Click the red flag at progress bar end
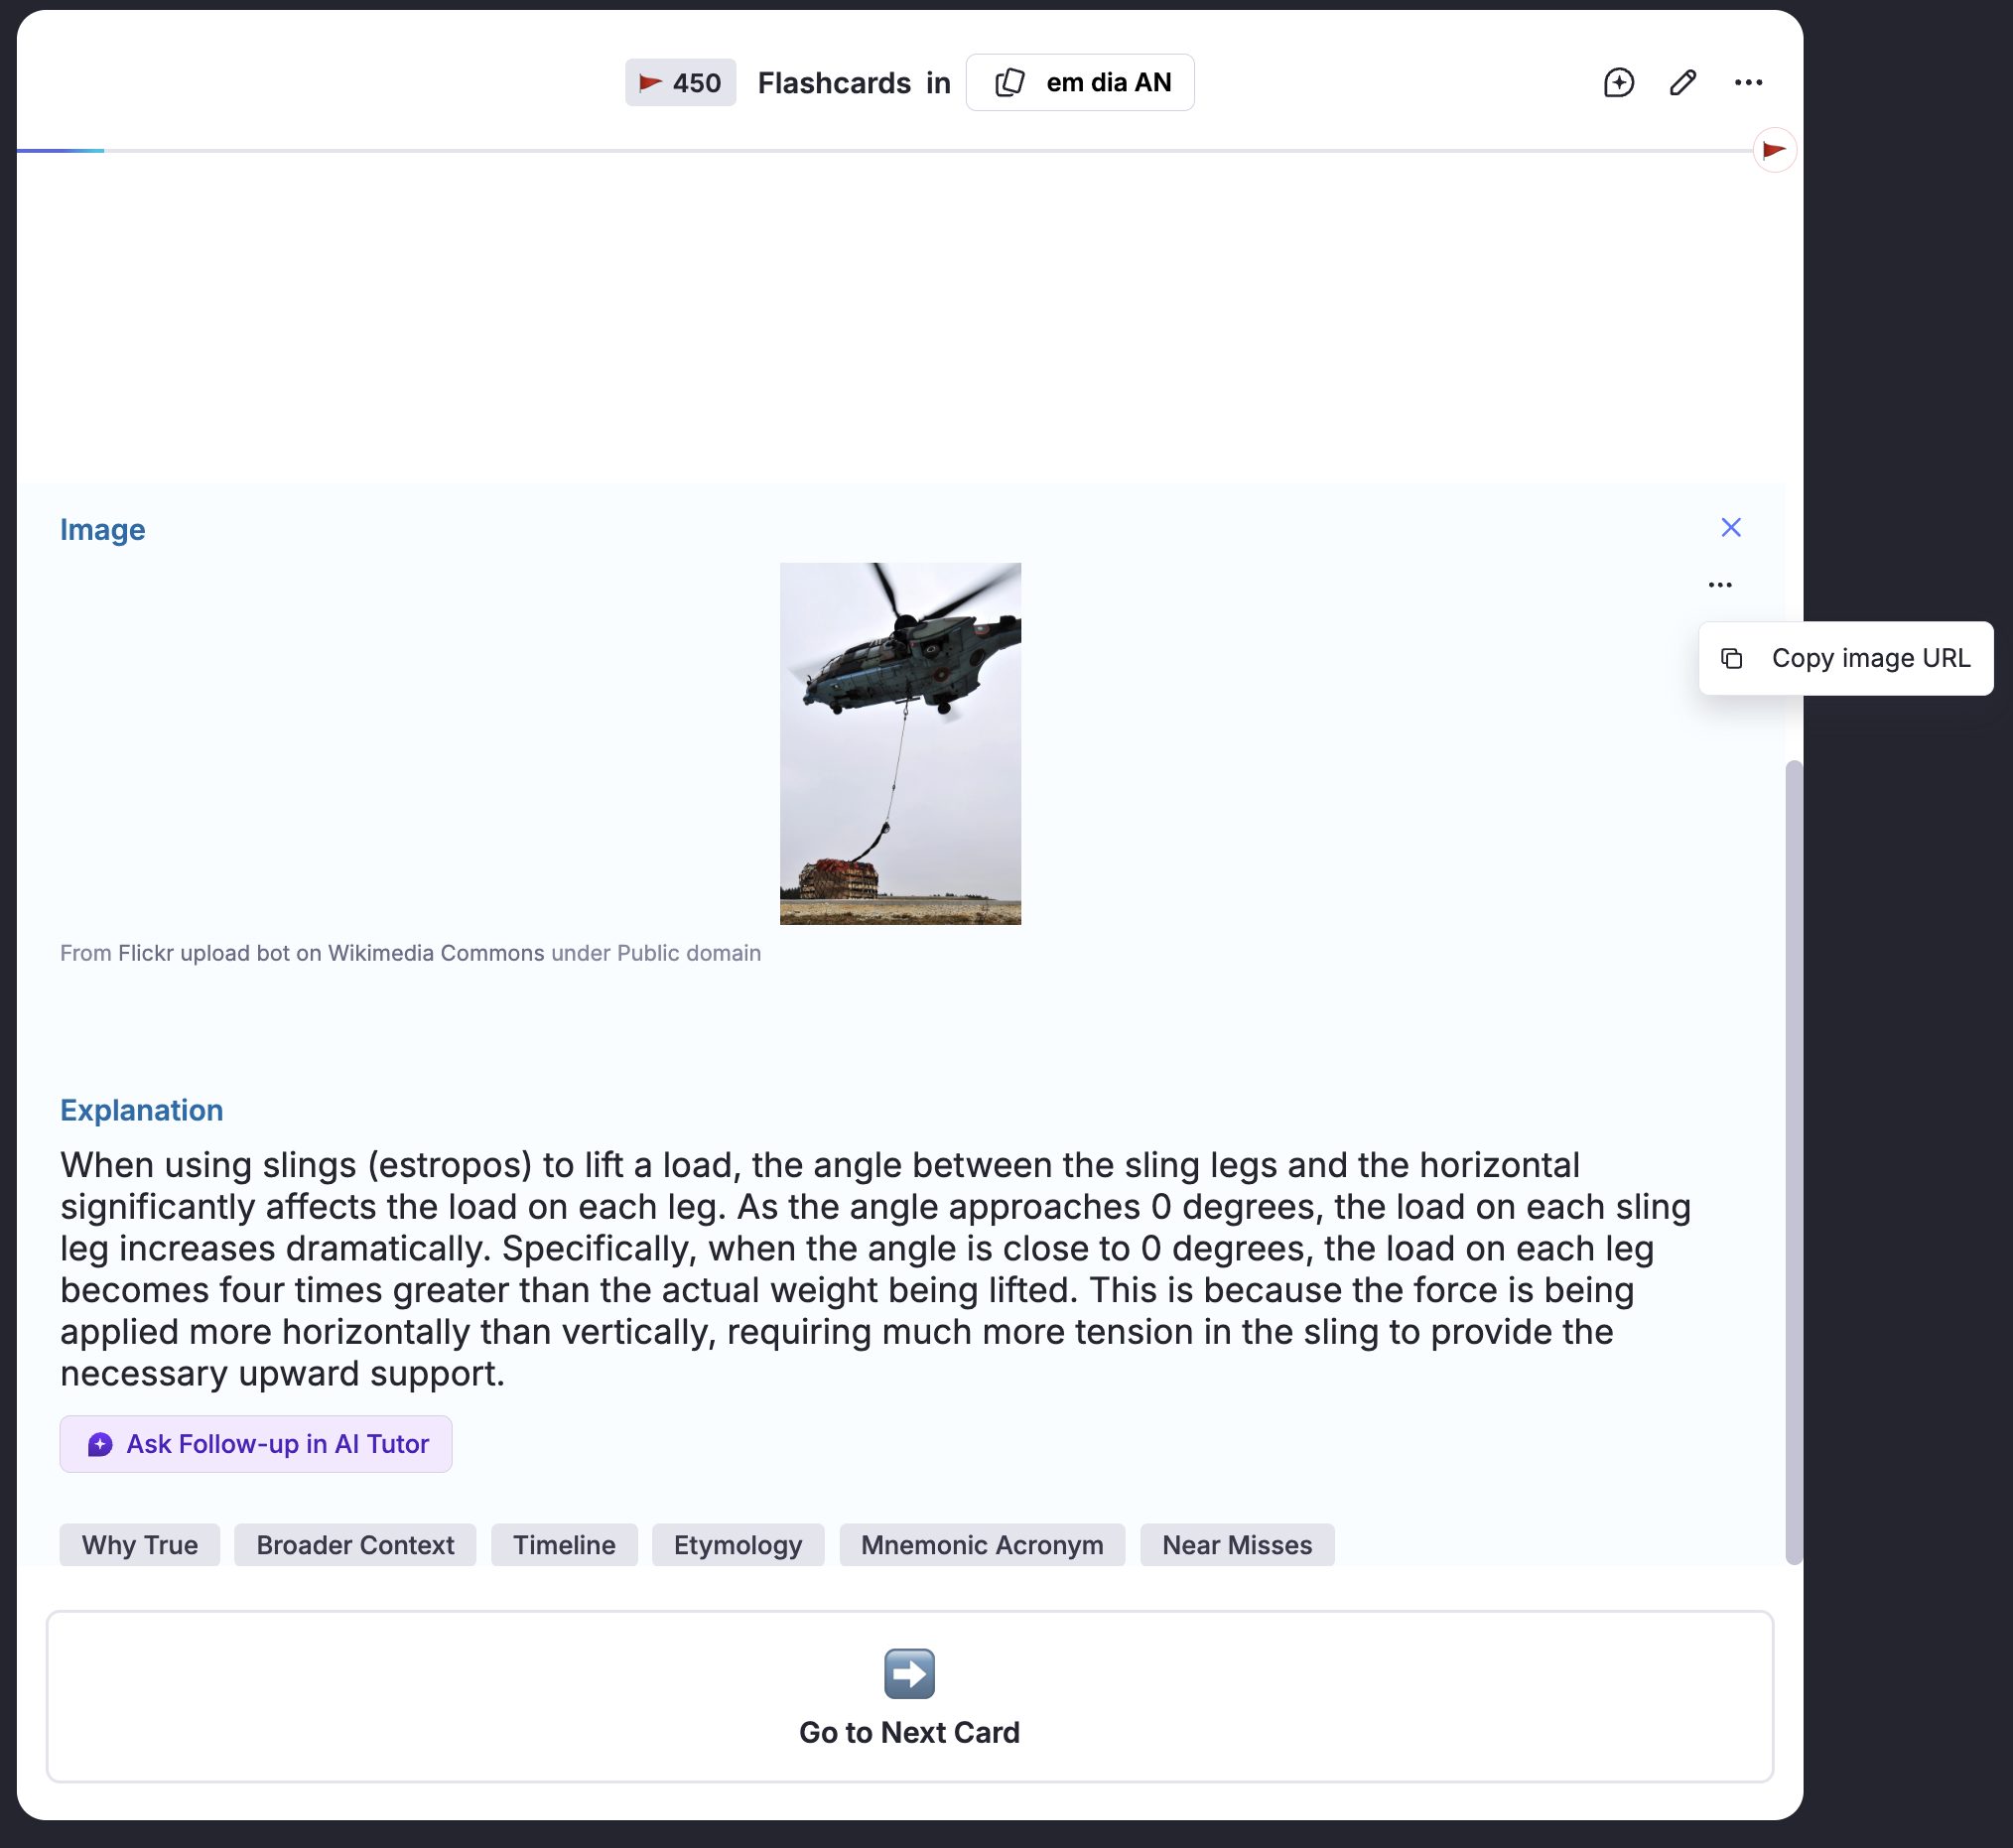The height and width of the screenshot is (1848, 2013). 1774,150
